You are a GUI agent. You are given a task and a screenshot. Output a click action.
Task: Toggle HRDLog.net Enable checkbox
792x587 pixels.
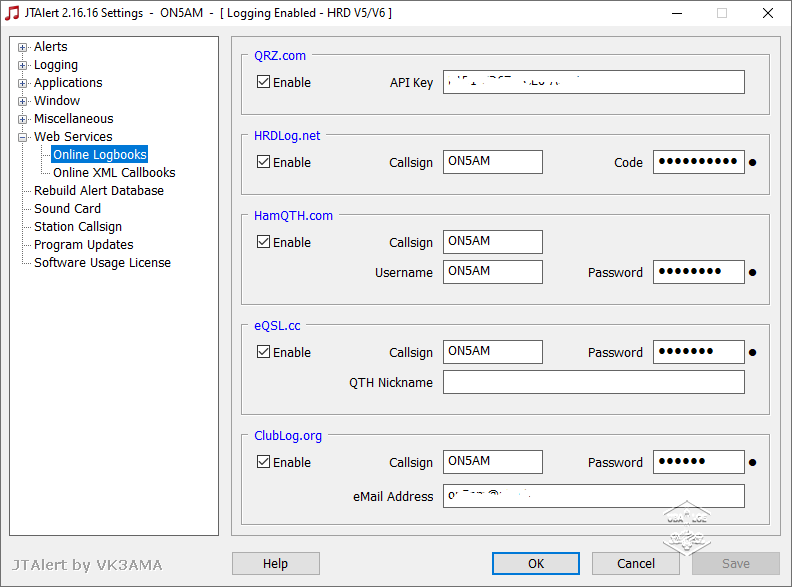coord(263,162)
